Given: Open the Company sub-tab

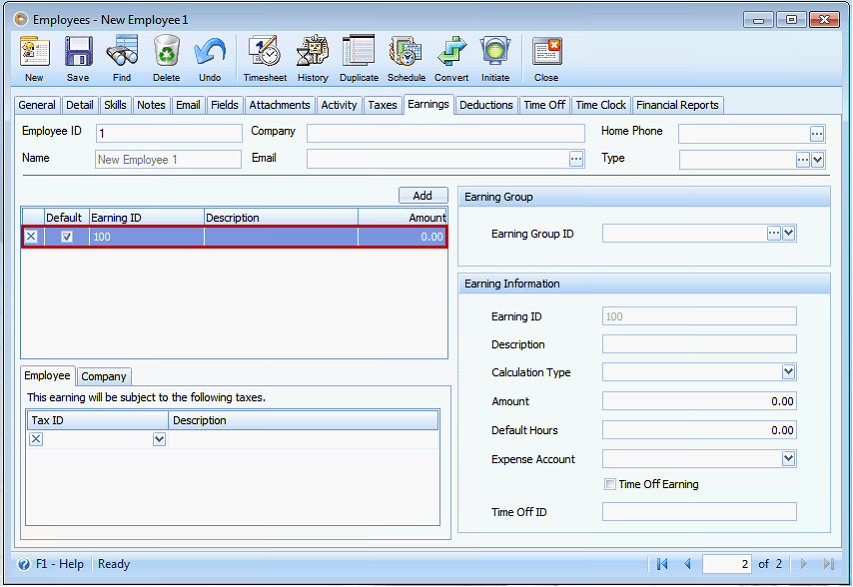Looking at the screenshot, I should pyautogui.click(x=103, y=377).
